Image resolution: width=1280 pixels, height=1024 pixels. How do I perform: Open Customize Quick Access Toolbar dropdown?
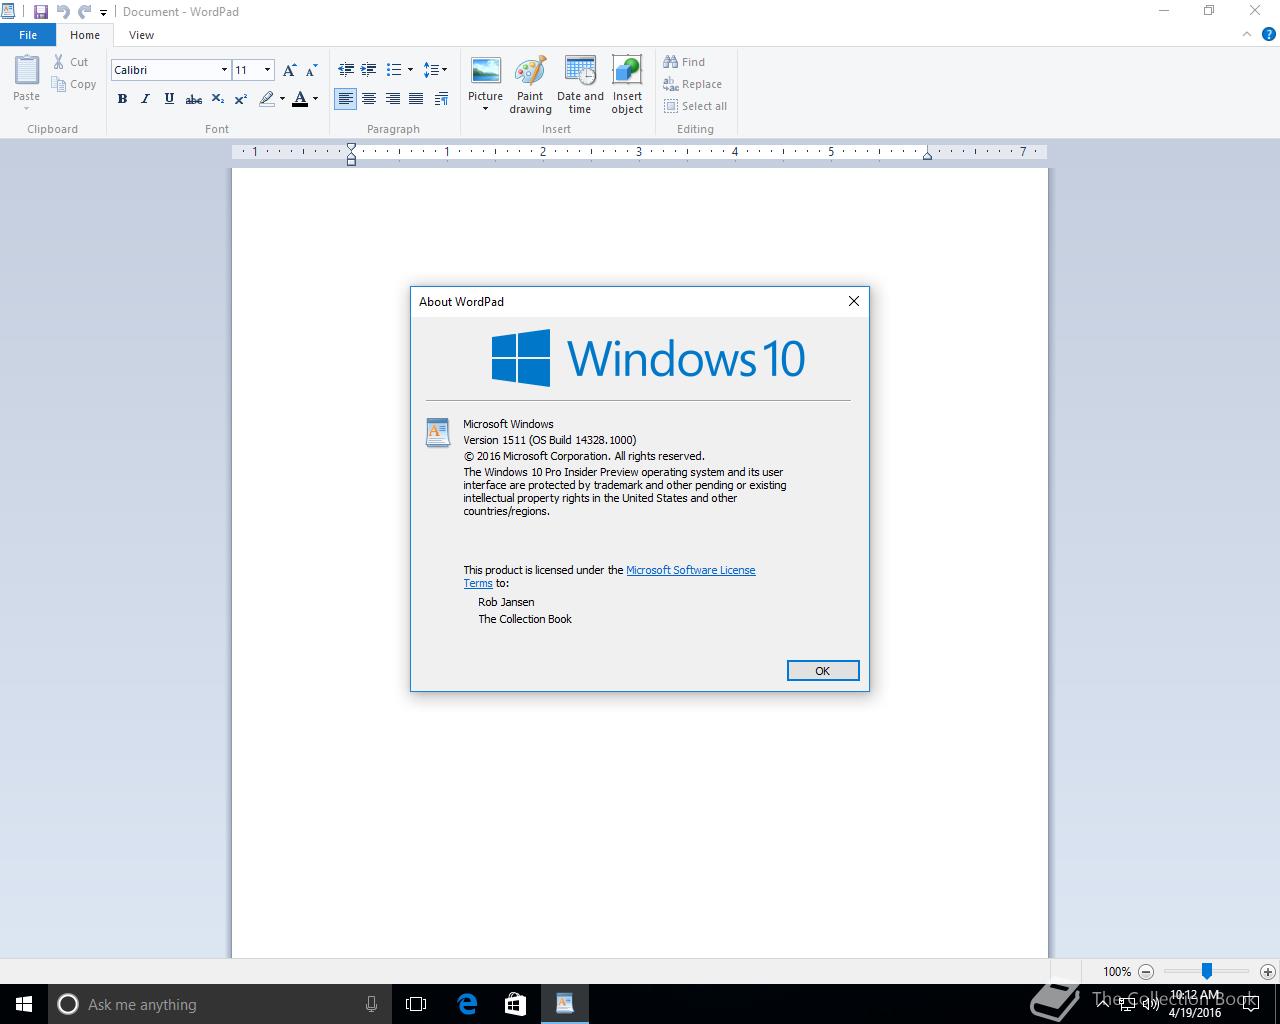103,13
